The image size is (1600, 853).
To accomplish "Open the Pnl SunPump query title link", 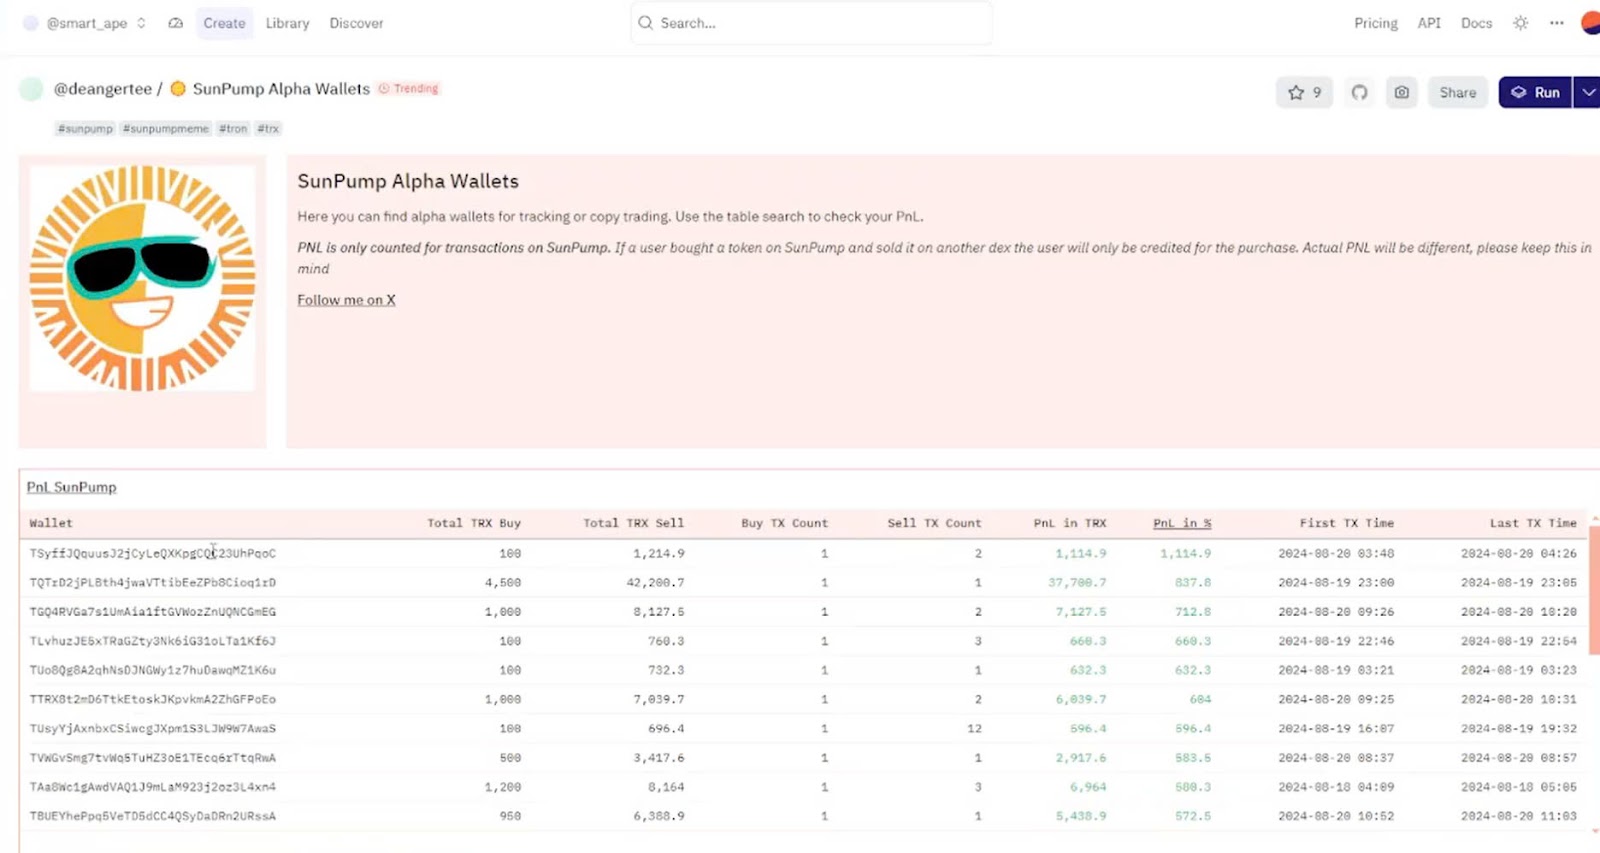I will [71, 487].
